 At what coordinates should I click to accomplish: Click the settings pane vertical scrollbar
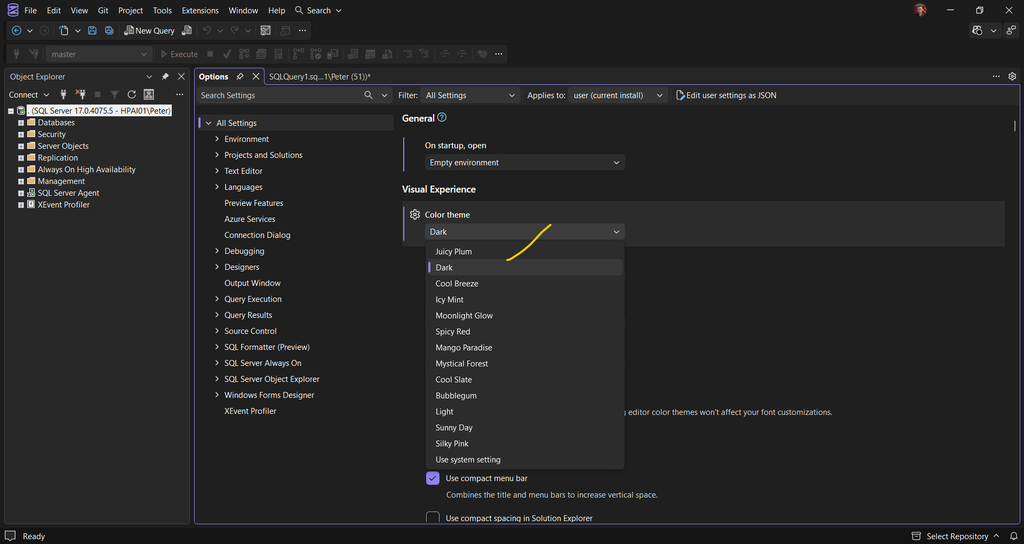pyautogui.click(x=1014, y=126)
